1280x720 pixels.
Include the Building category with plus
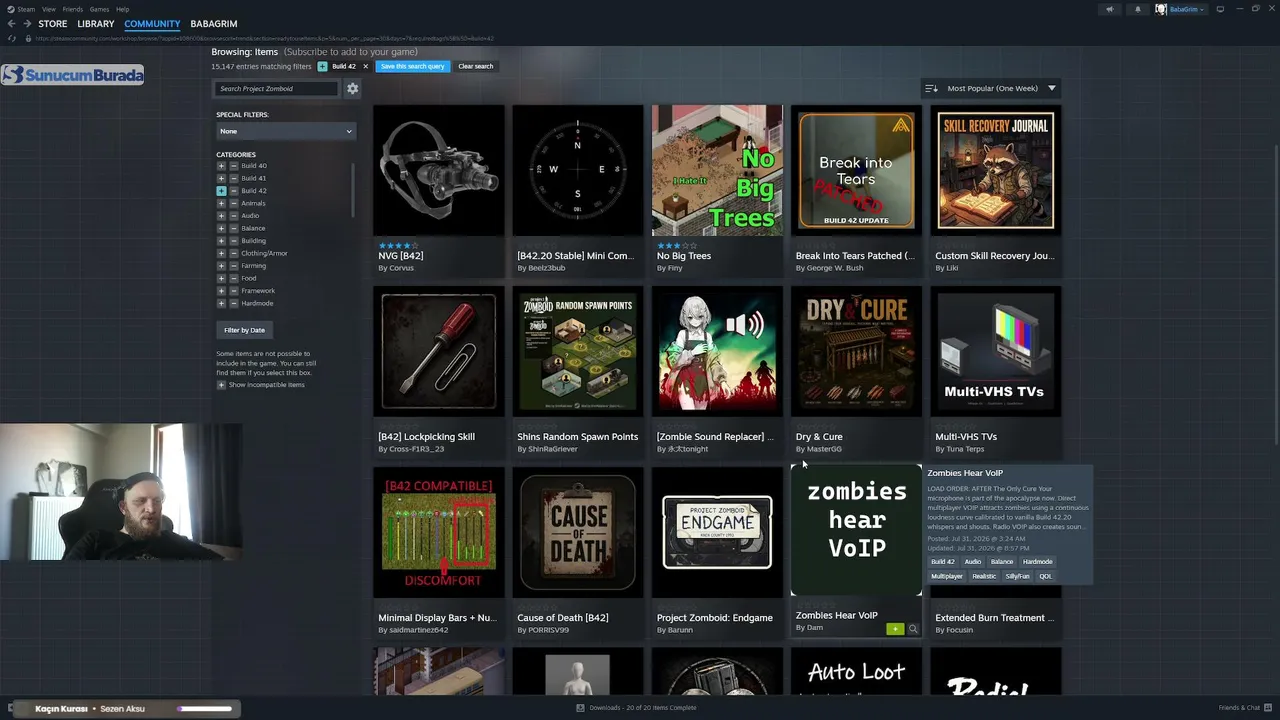coord(221,241)
